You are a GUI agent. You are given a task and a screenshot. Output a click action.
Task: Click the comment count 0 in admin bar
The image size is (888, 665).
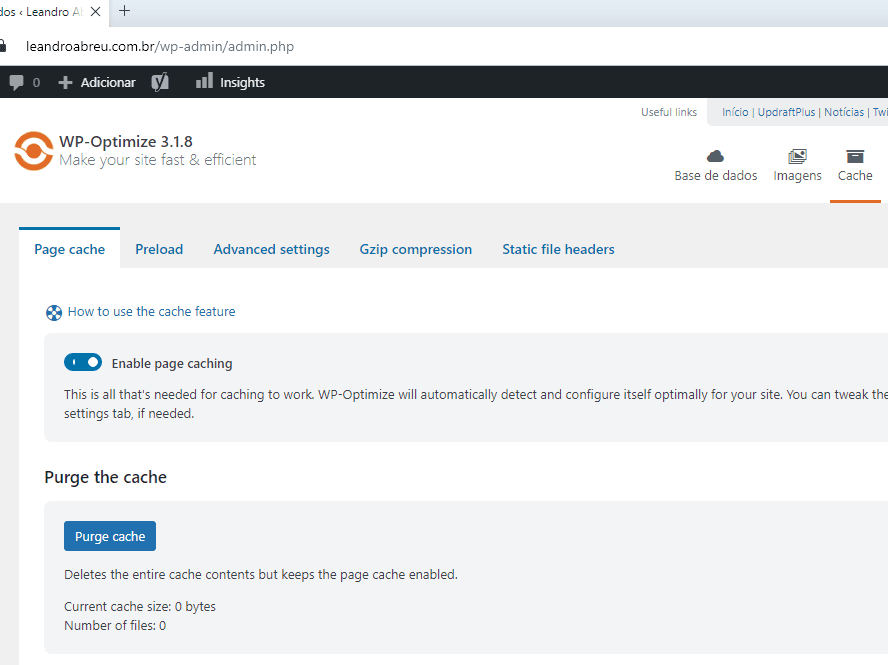coord(36,83)
